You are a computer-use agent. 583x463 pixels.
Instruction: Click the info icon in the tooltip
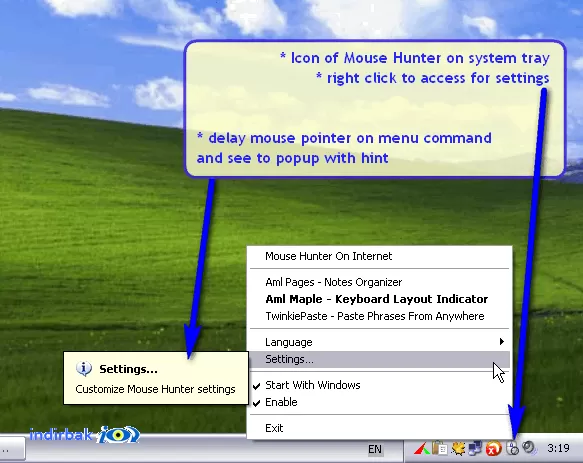[84, 368]
